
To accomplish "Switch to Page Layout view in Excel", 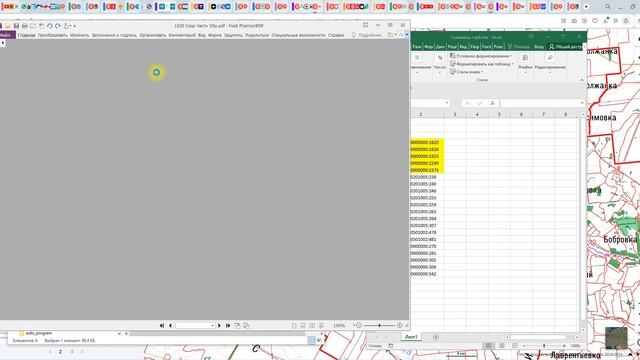I will [x=502, y=346].
